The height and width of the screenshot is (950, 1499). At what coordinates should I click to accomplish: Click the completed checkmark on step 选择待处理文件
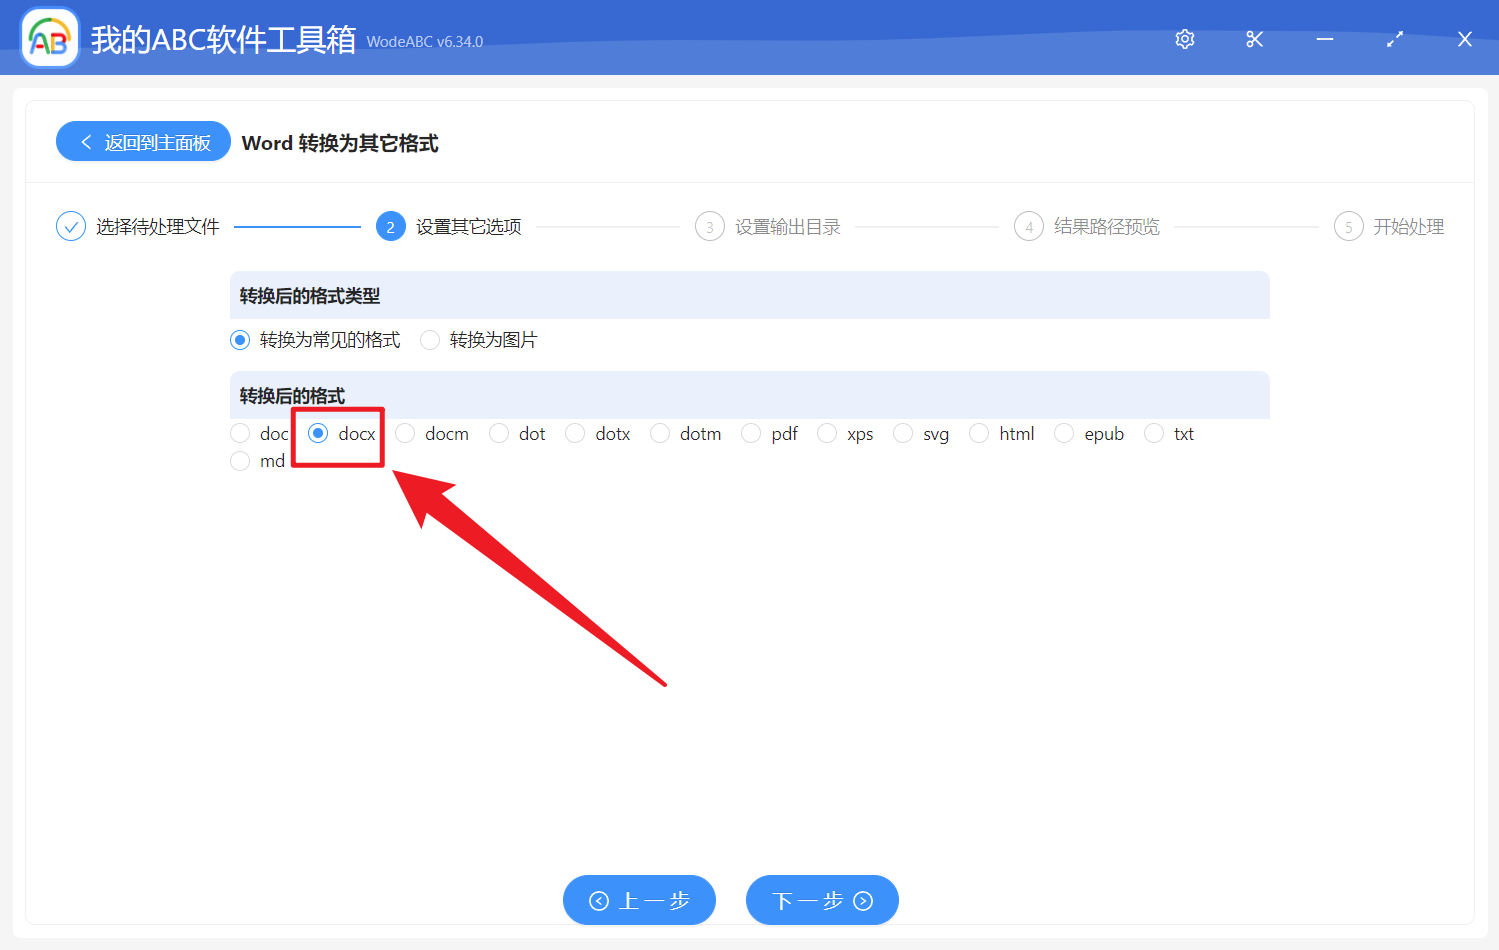(70, 226)
